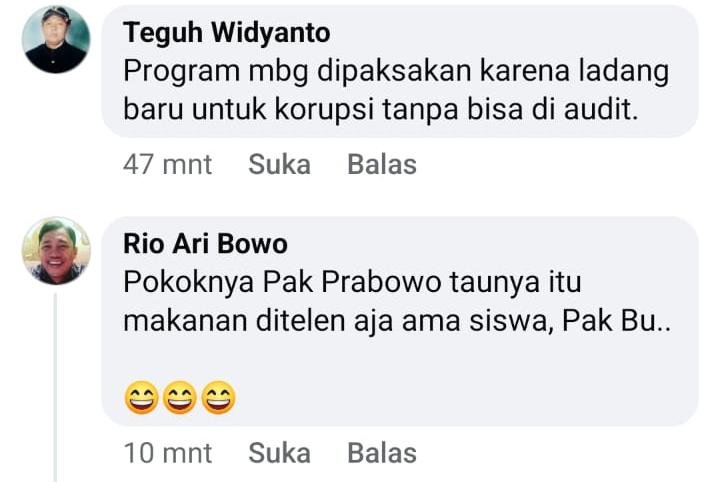Tap the comment line 'baru untuk korupsi tanpa bisa di audit'

tap(381, 110)
